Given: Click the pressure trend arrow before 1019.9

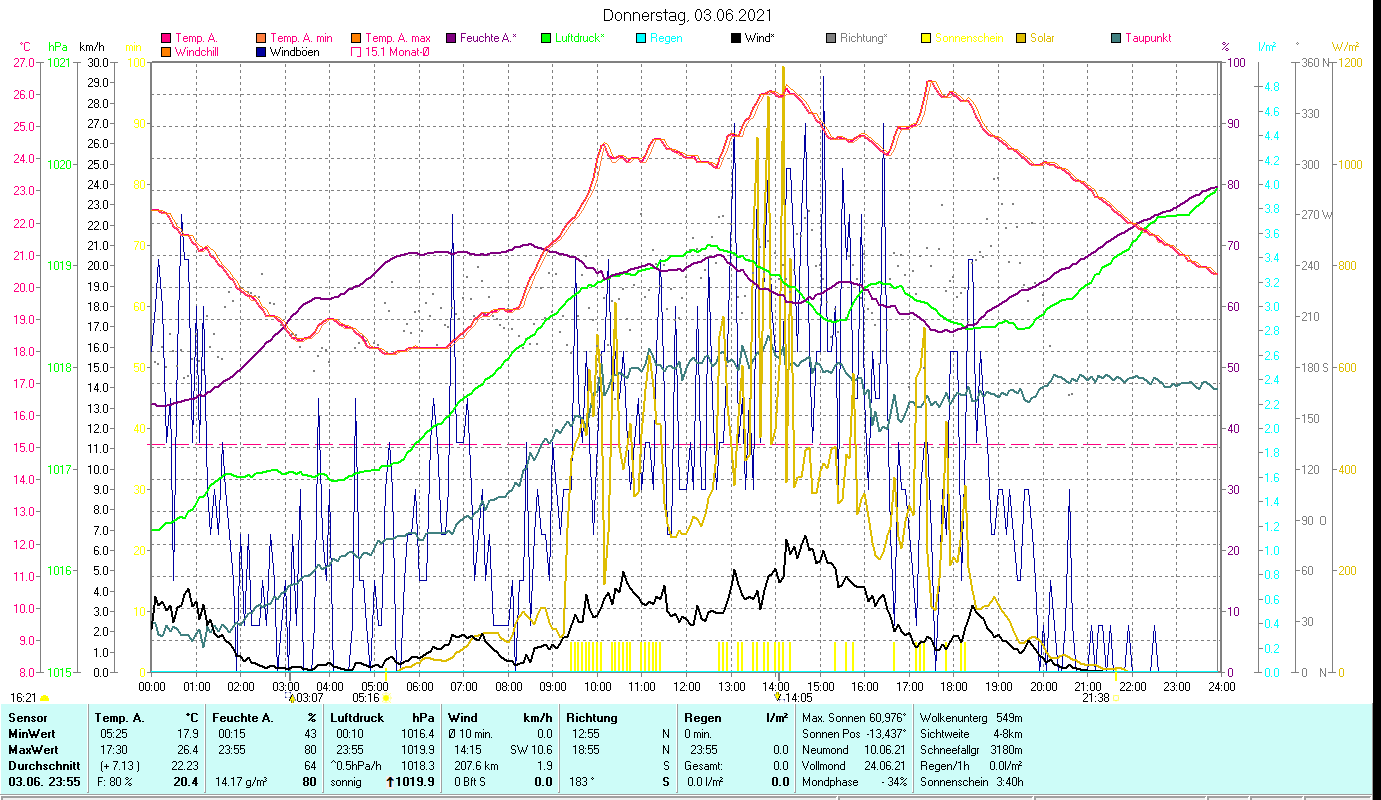Looking at the screenshot, I should (389, 781).
